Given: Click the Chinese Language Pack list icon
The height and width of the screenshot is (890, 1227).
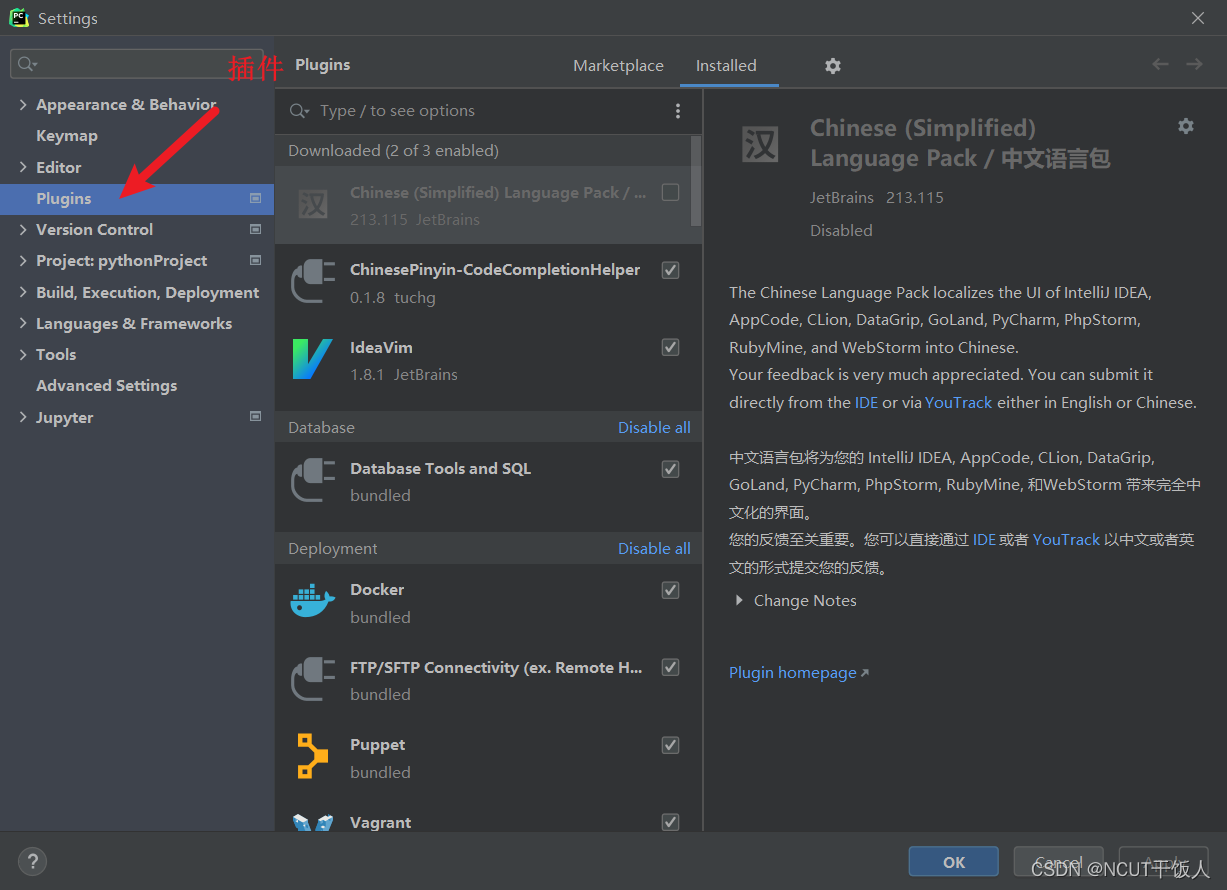Looking at the screenshot, I should (313, 205).
